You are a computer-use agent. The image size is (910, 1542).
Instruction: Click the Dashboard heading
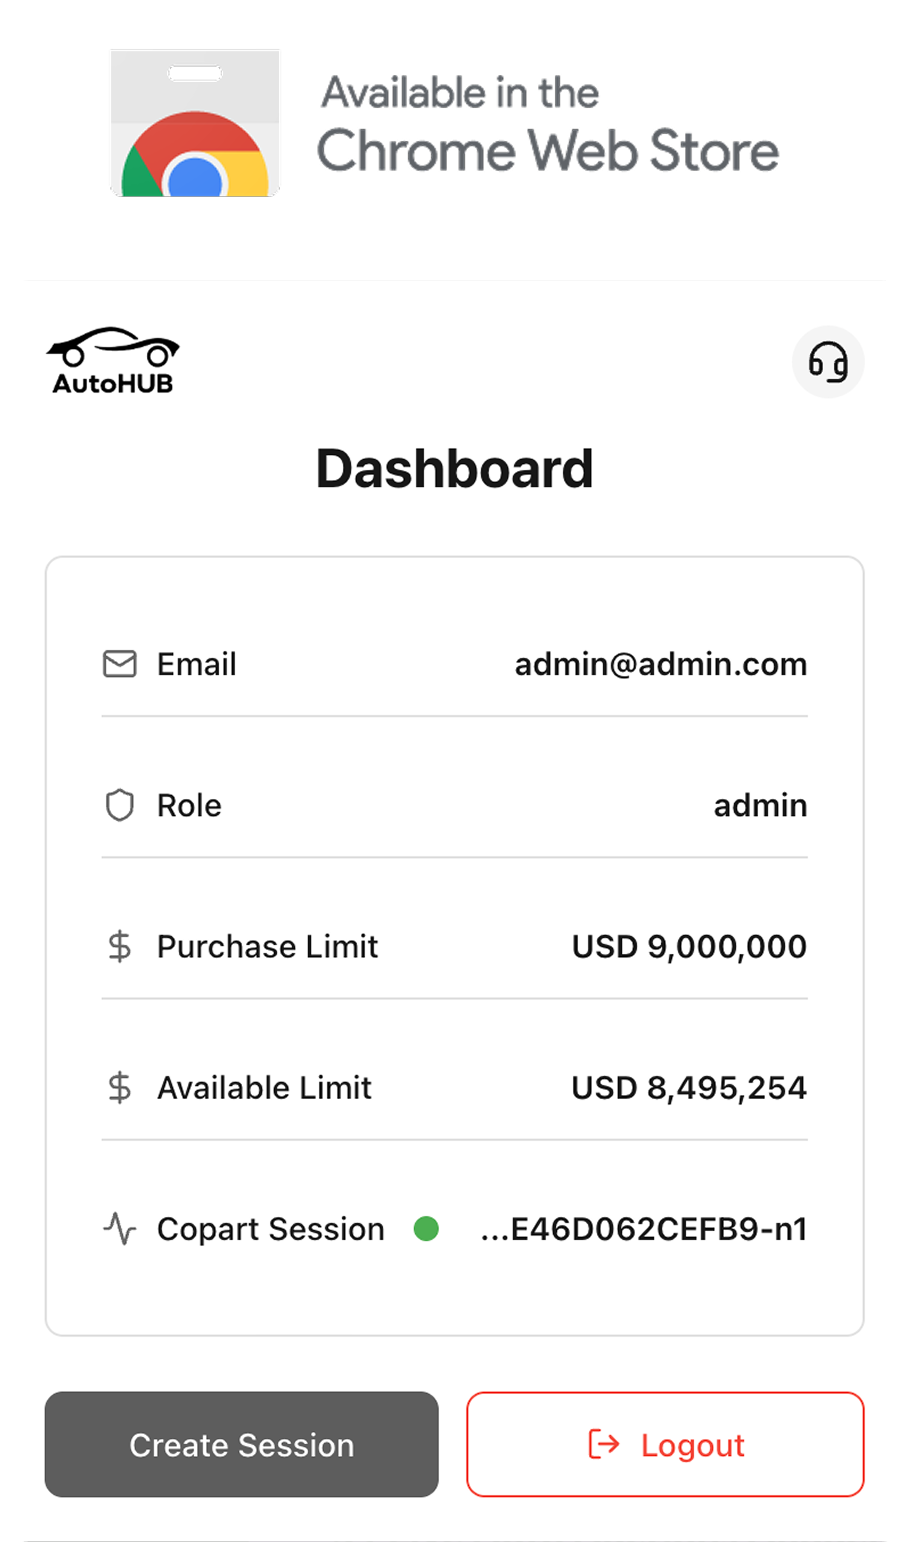click(x=455, y=468)
